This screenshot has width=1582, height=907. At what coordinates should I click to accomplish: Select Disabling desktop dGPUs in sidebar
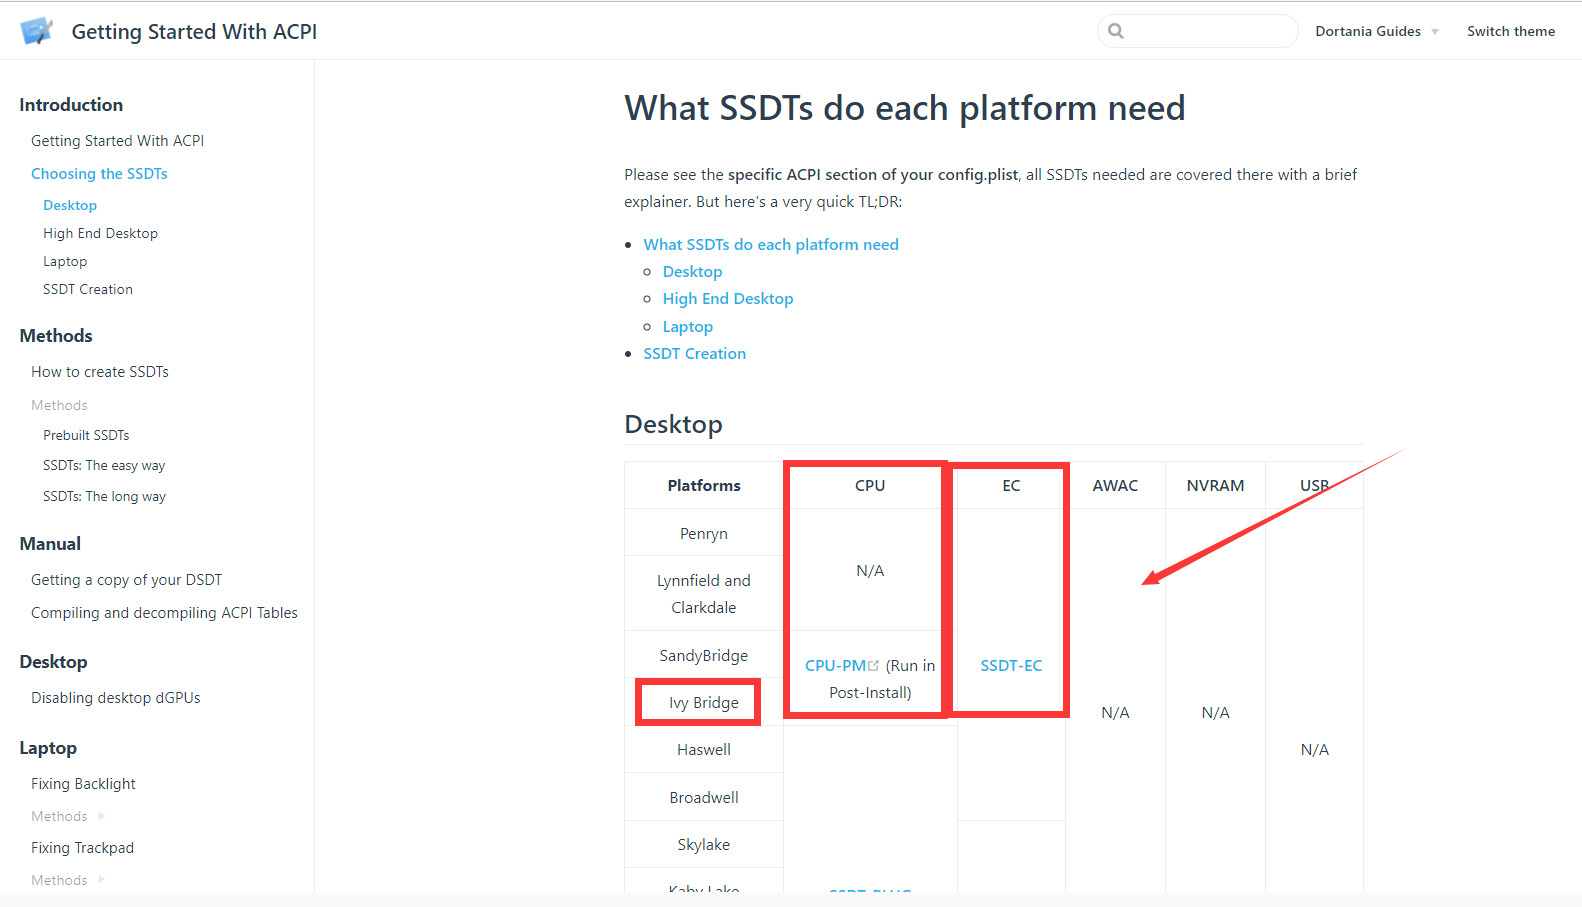point(115,697)
